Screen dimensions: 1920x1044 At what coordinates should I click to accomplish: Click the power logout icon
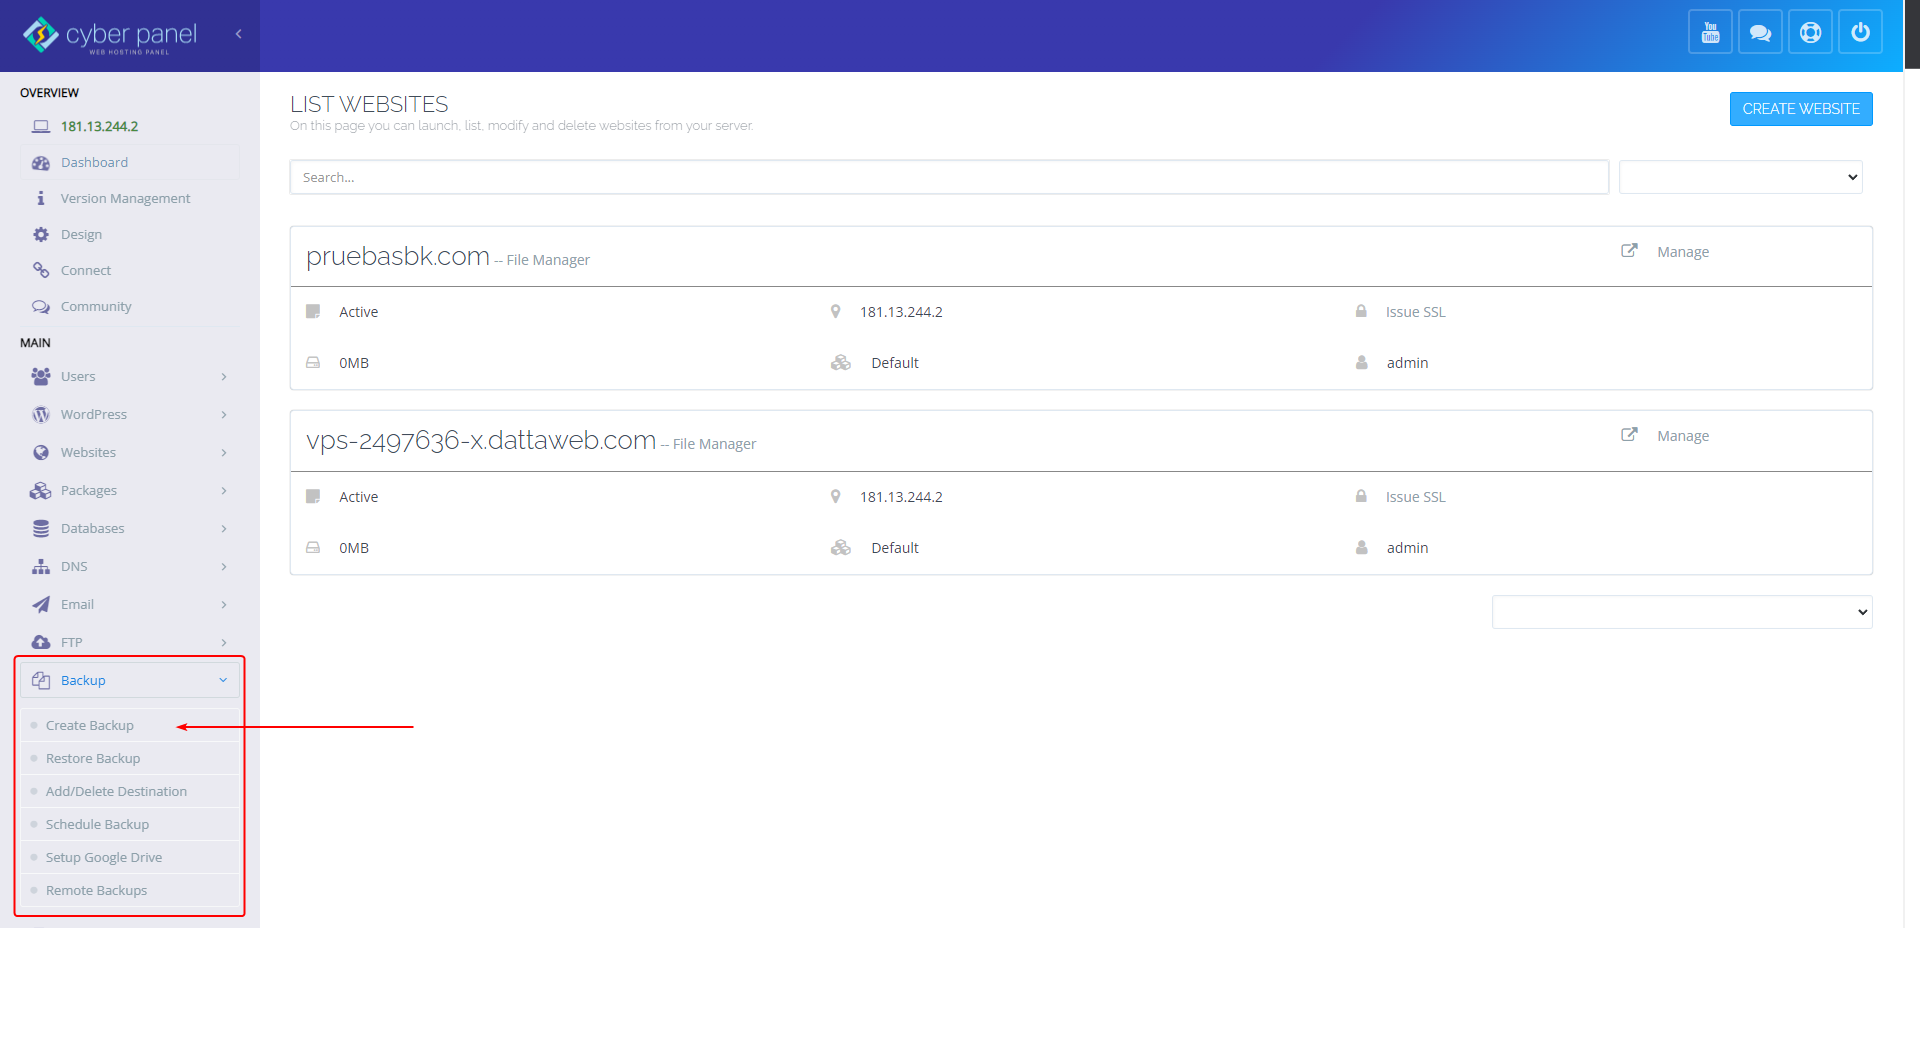1860,32
